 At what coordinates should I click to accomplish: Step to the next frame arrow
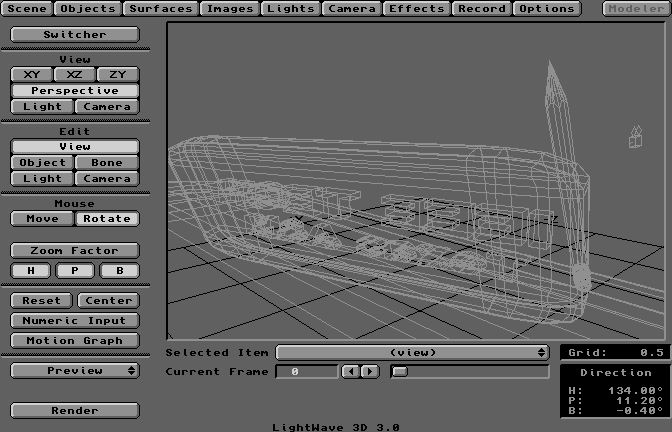coord(370,372)
